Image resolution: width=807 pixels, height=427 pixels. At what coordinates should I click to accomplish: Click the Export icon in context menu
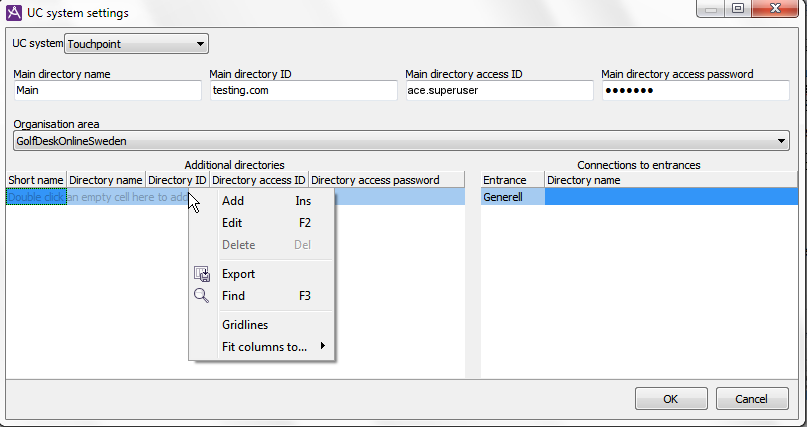[x=201, y=274]
